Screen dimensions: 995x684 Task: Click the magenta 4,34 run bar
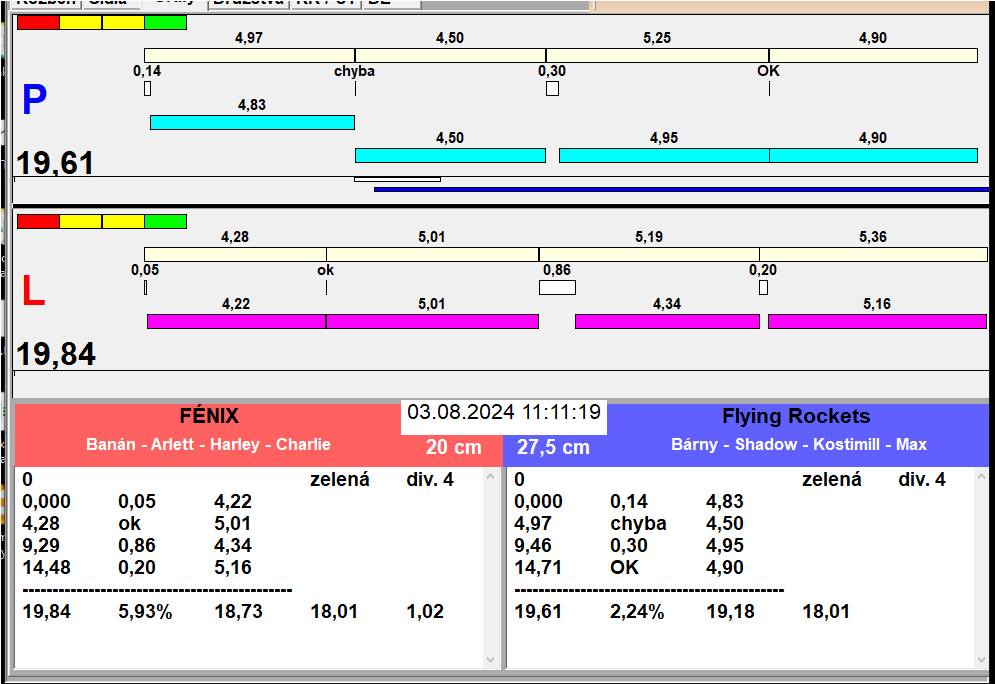click(x=667, y=321)
